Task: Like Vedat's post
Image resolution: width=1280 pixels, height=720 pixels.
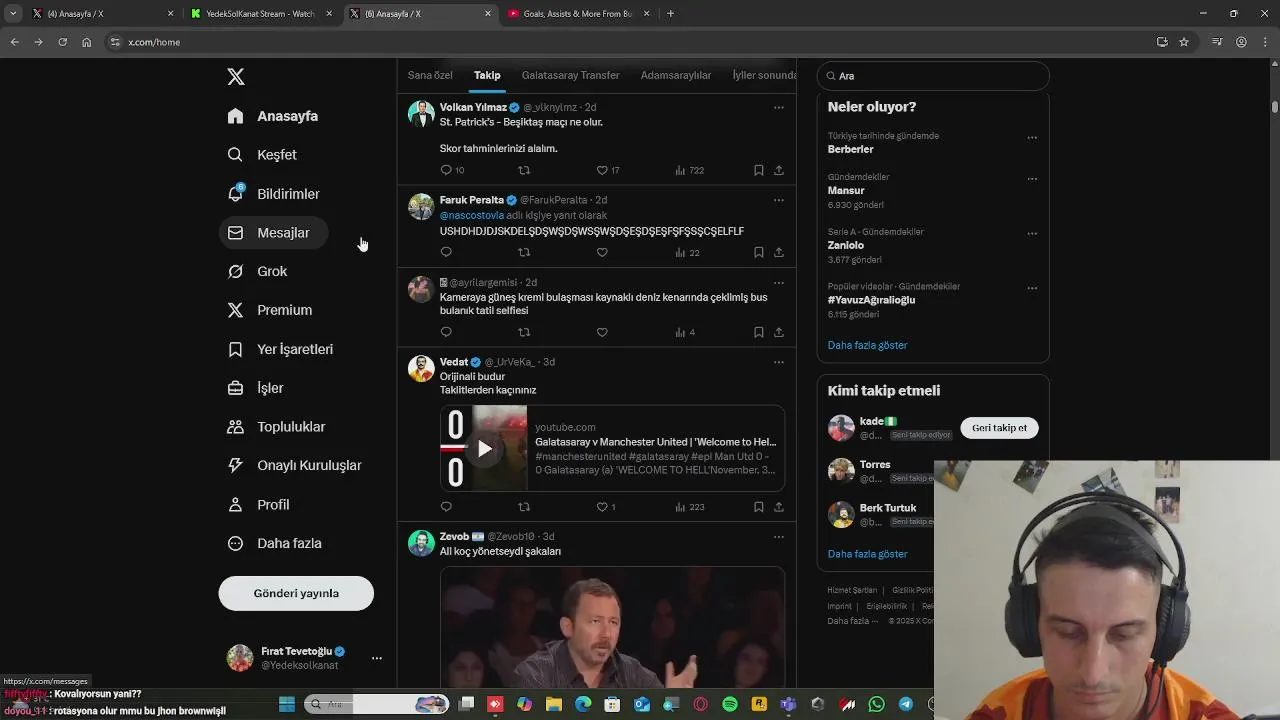Action: coord(602,507)
